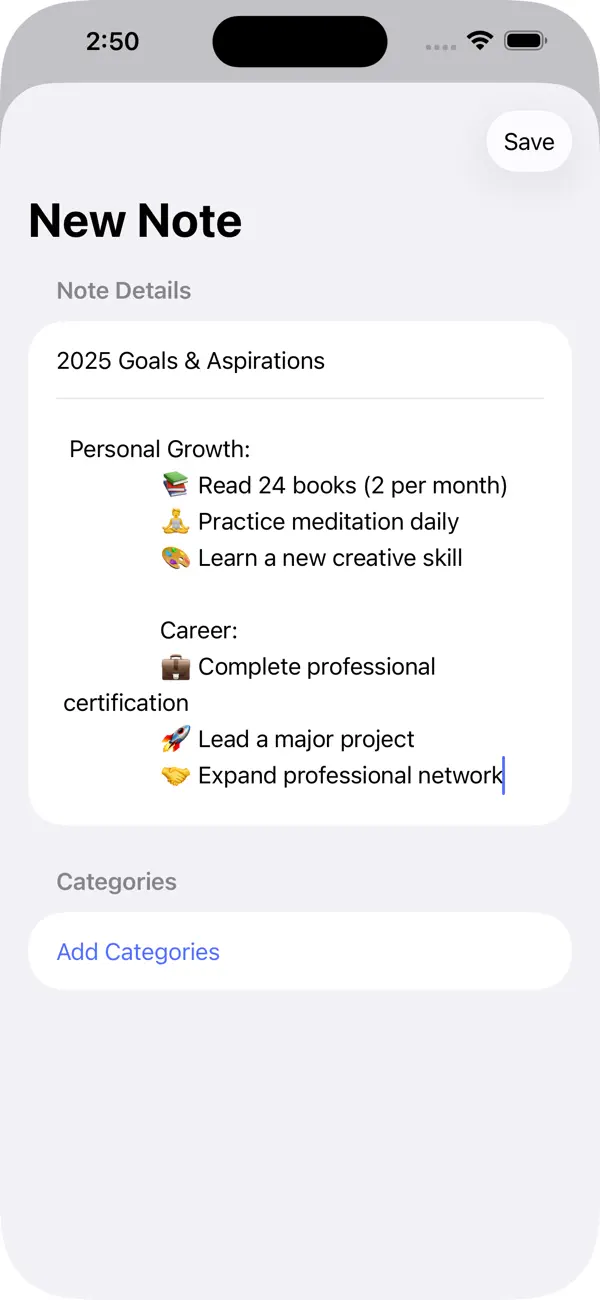Viewport: 600px width, 1300px height.
Task: Click the Categories section label
Action: tap(116, 881)
